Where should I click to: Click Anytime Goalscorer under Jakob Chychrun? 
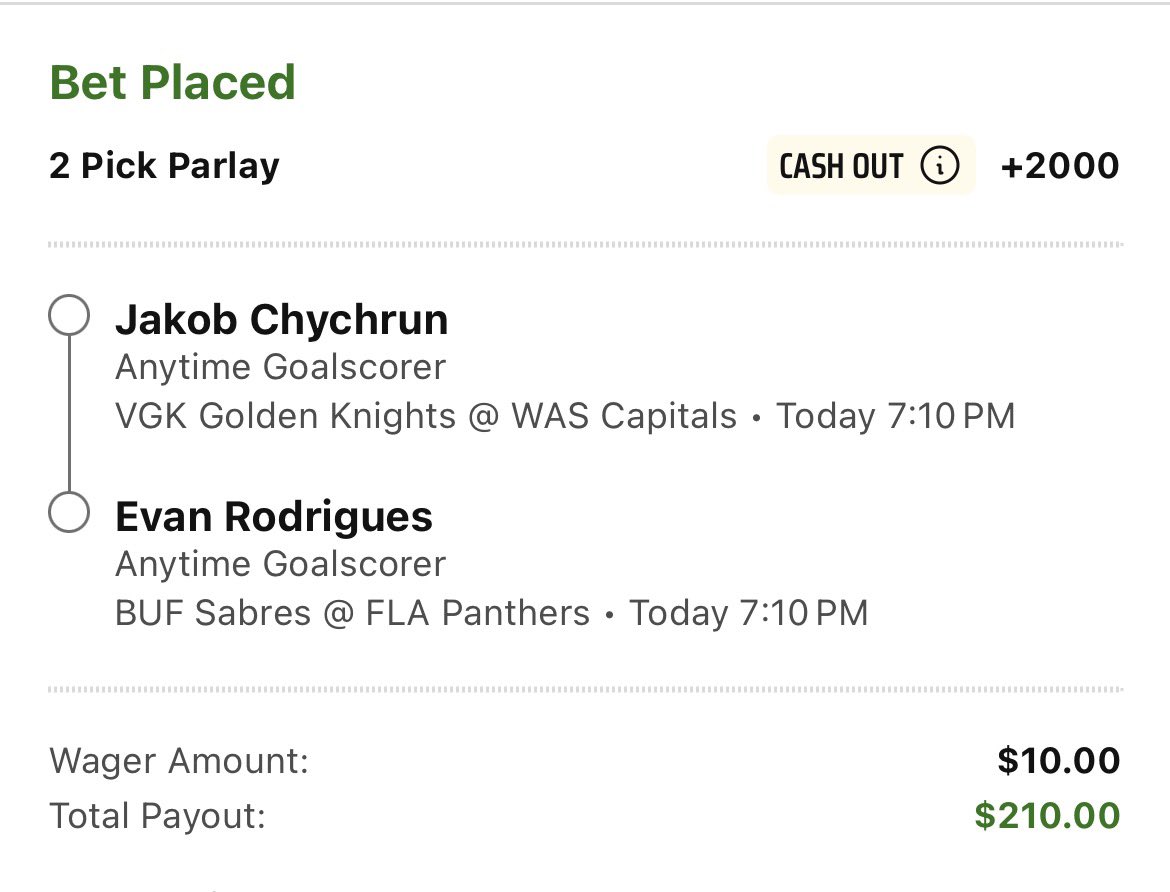click(280, 368)
